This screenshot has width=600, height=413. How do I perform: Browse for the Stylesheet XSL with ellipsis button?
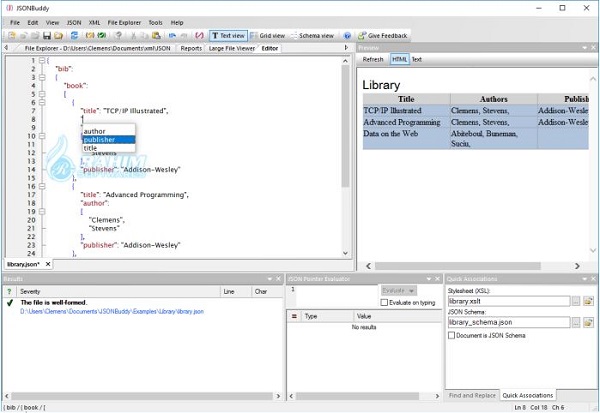coord(575,301)
